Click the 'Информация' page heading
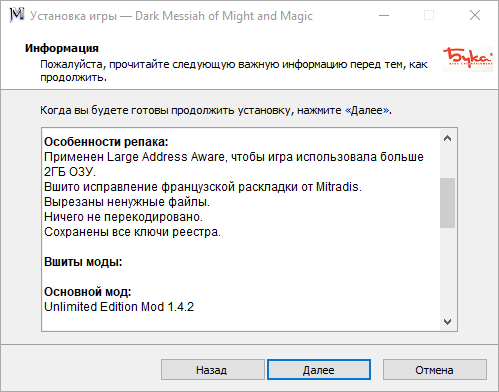The width and height of the screenshot is (499, 392). pos(62,48)
